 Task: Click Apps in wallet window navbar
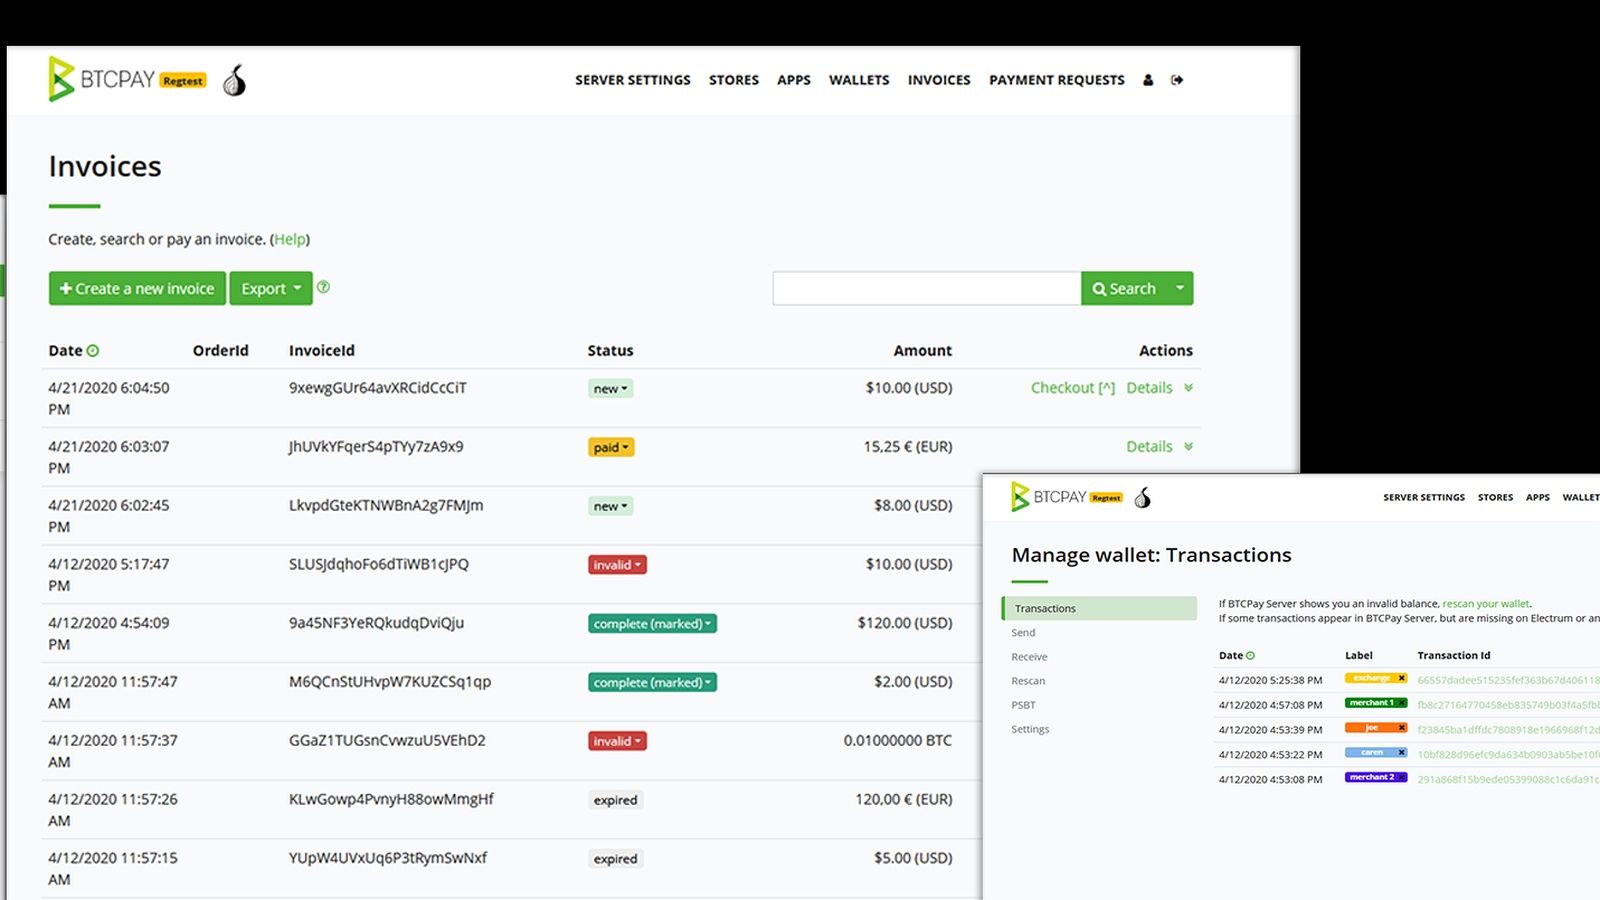pos(1538,497)
